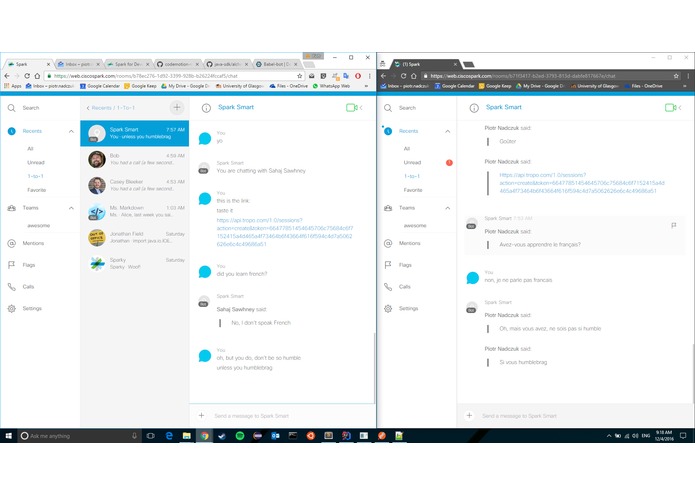Click the Search icon in right Spark window
Viewport: 695px width, 494px height.
388,108
